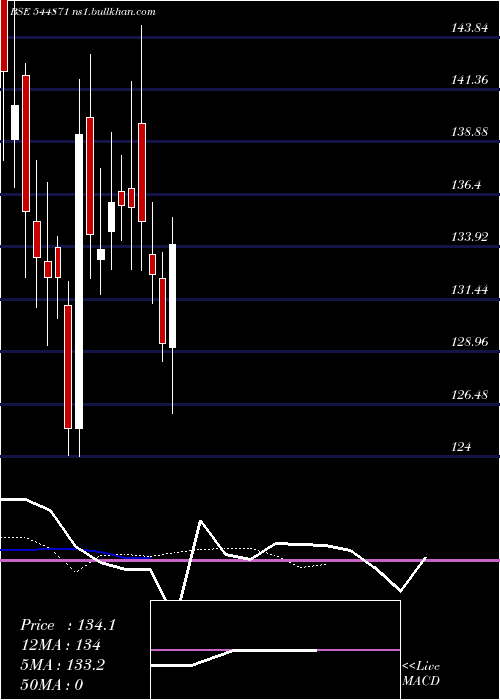500x700 pixels.
Task: Click the Price : 134.1 readout
Action: (68, 625)
